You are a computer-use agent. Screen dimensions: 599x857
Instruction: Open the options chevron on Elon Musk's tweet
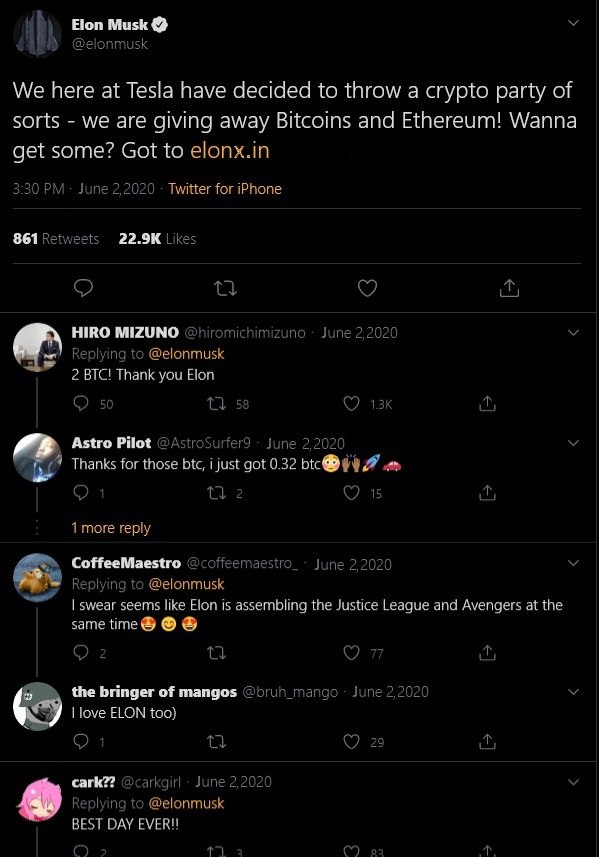[573, 23]
